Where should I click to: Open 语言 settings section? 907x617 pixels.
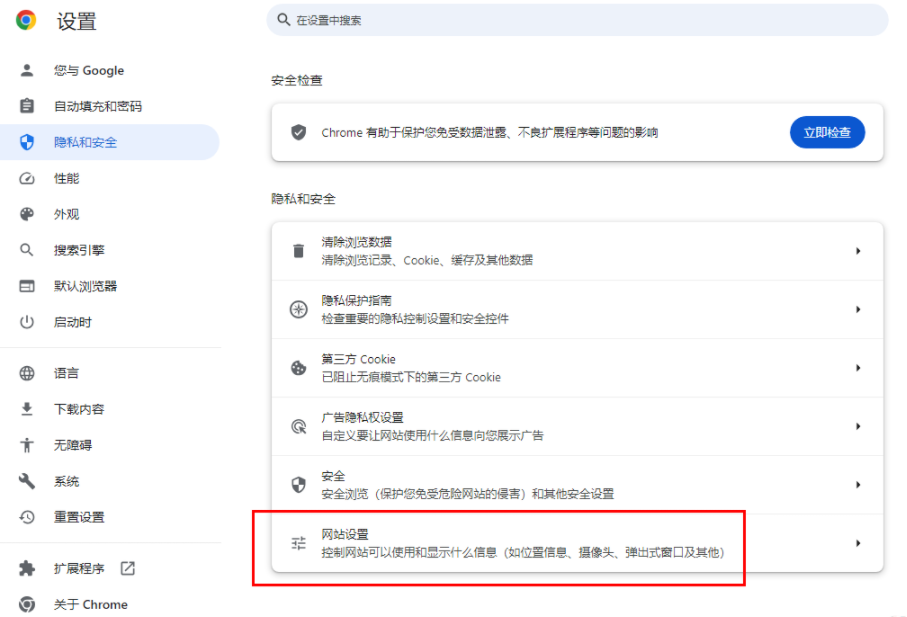[110, 373]
